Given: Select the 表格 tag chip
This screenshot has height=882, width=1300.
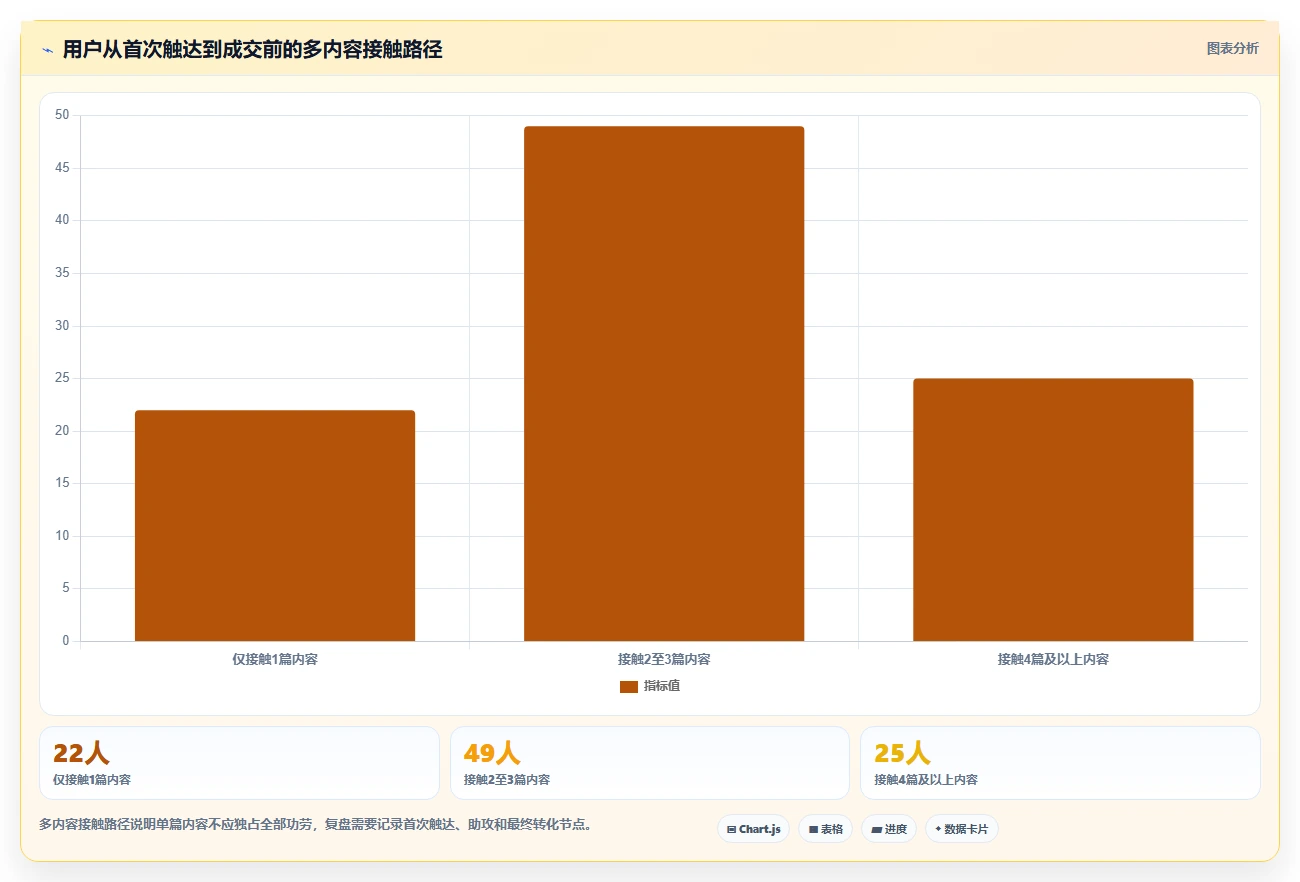Looking at the screenshot, I should pyautogui.click(x=825, y=829).
